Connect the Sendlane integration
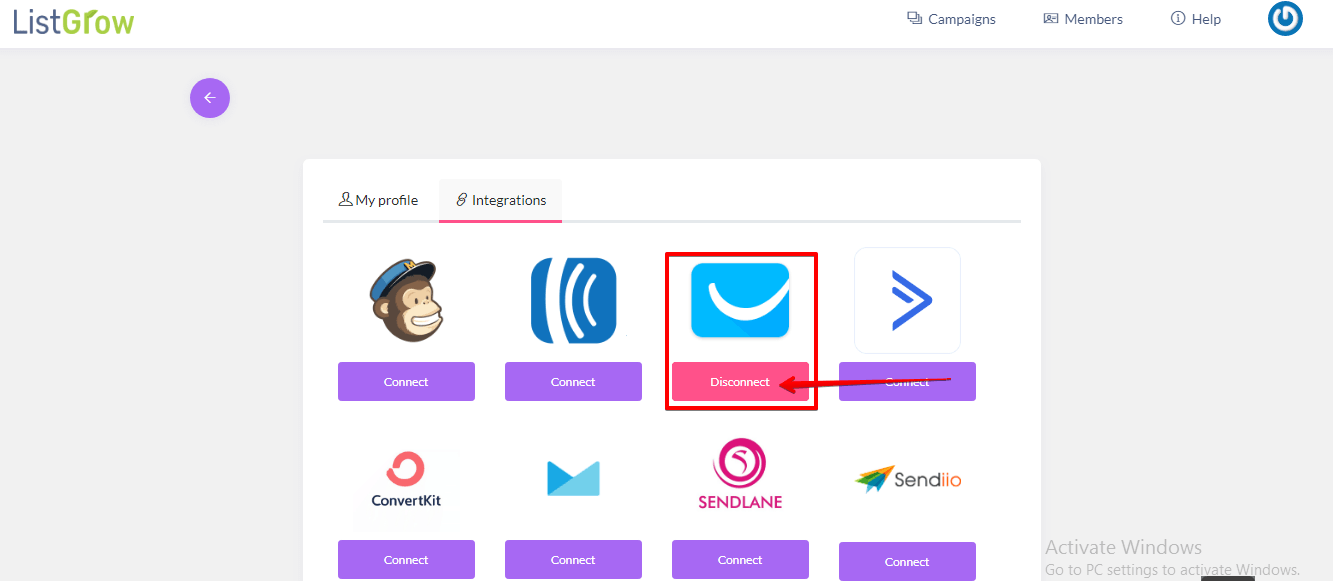1333x581 pixels. pyautogui.click(x=740, y=560)
